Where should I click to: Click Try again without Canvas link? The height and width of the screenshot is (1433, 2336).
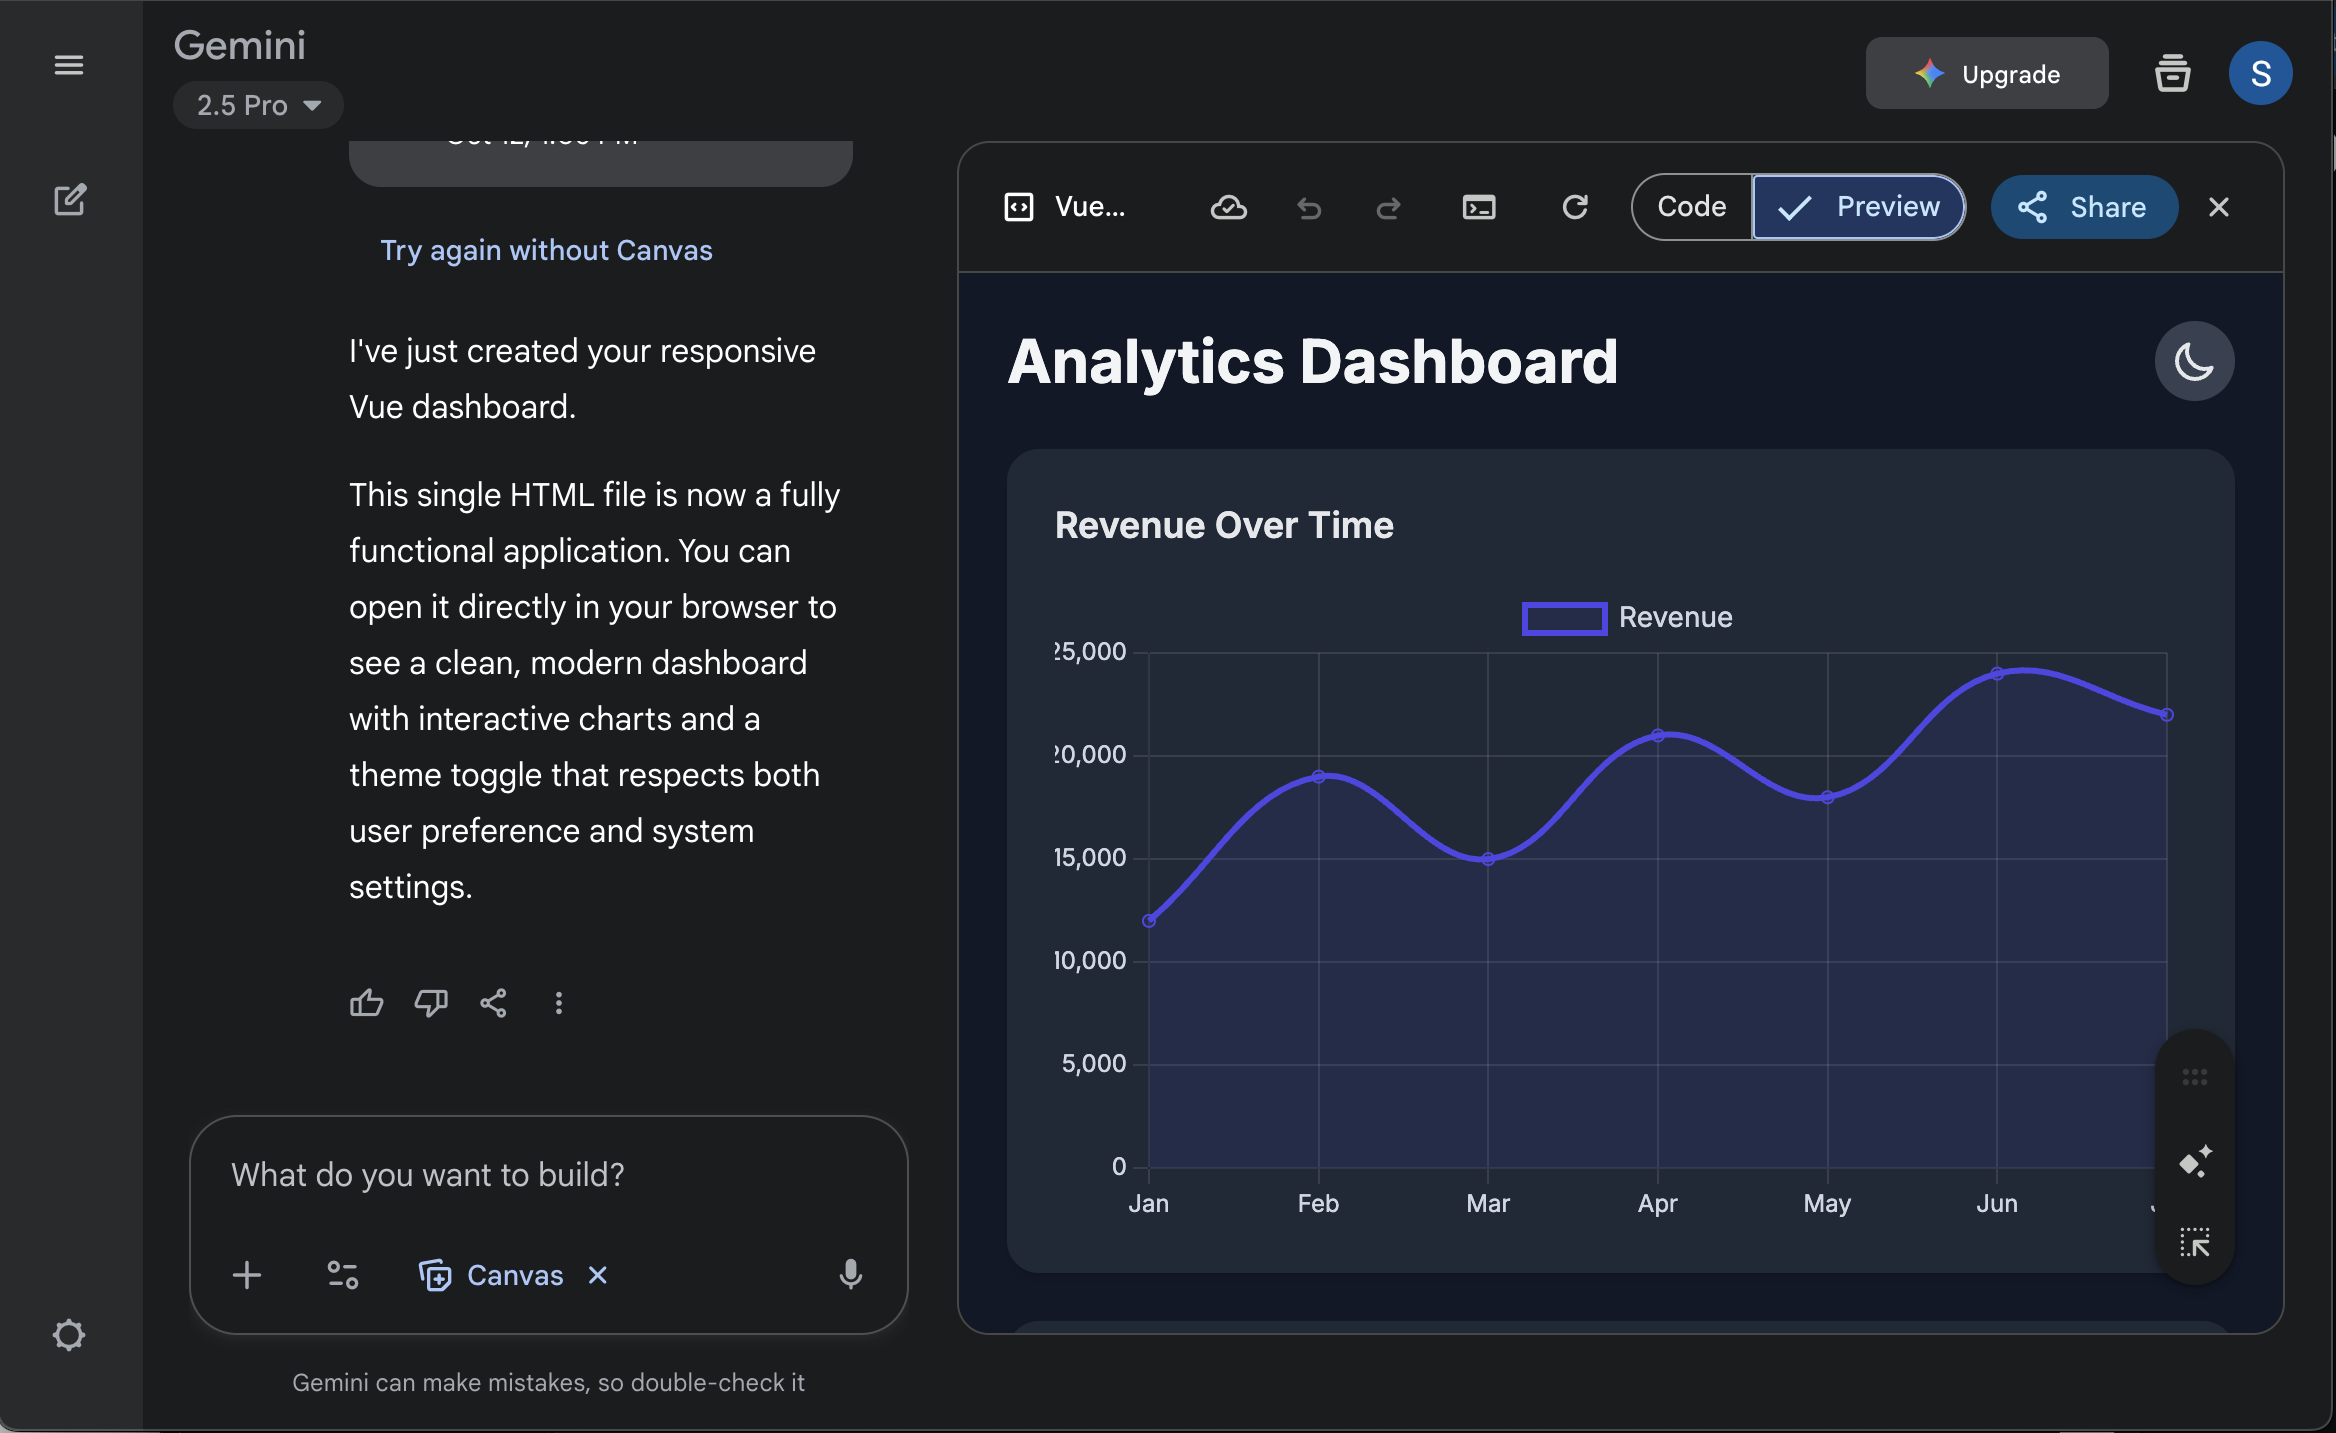[546, 250]
